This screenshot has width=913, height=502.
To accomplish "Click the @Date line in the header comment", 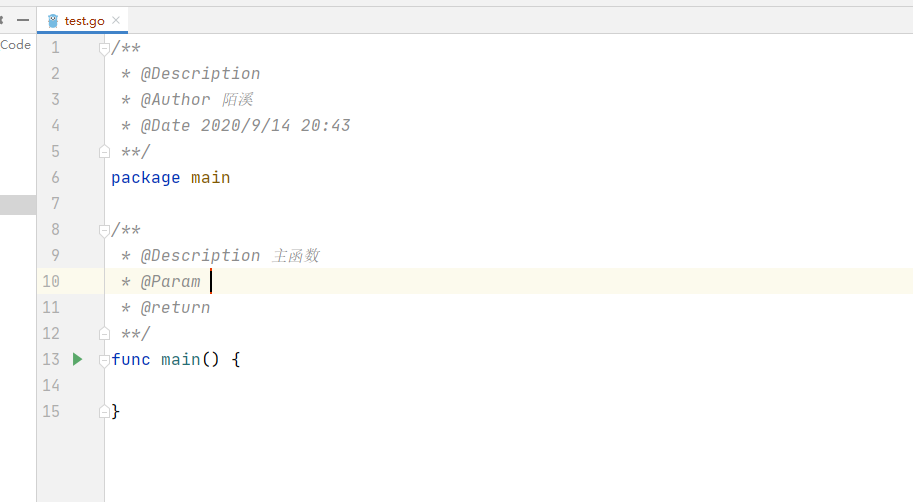I will click(x=245, y=126).
